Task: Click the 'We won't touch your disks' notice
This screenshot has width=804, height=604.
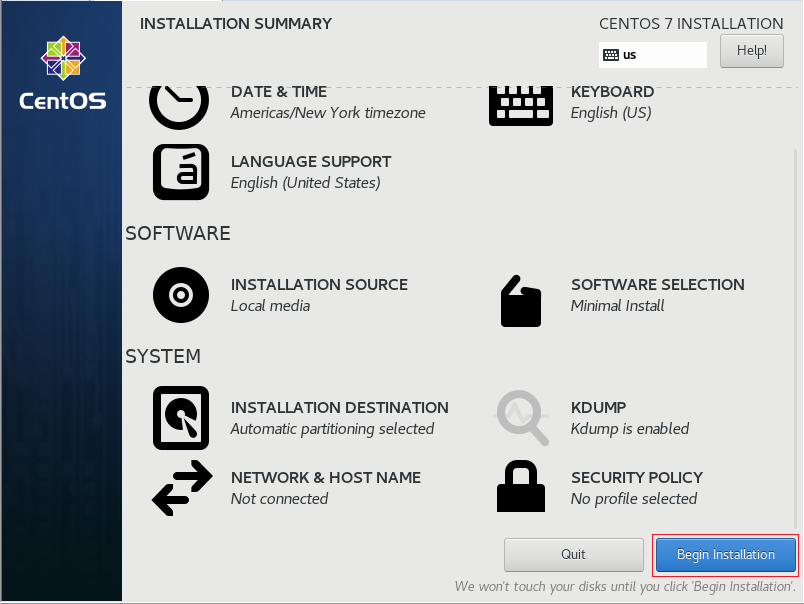Action: click(625, 587)
